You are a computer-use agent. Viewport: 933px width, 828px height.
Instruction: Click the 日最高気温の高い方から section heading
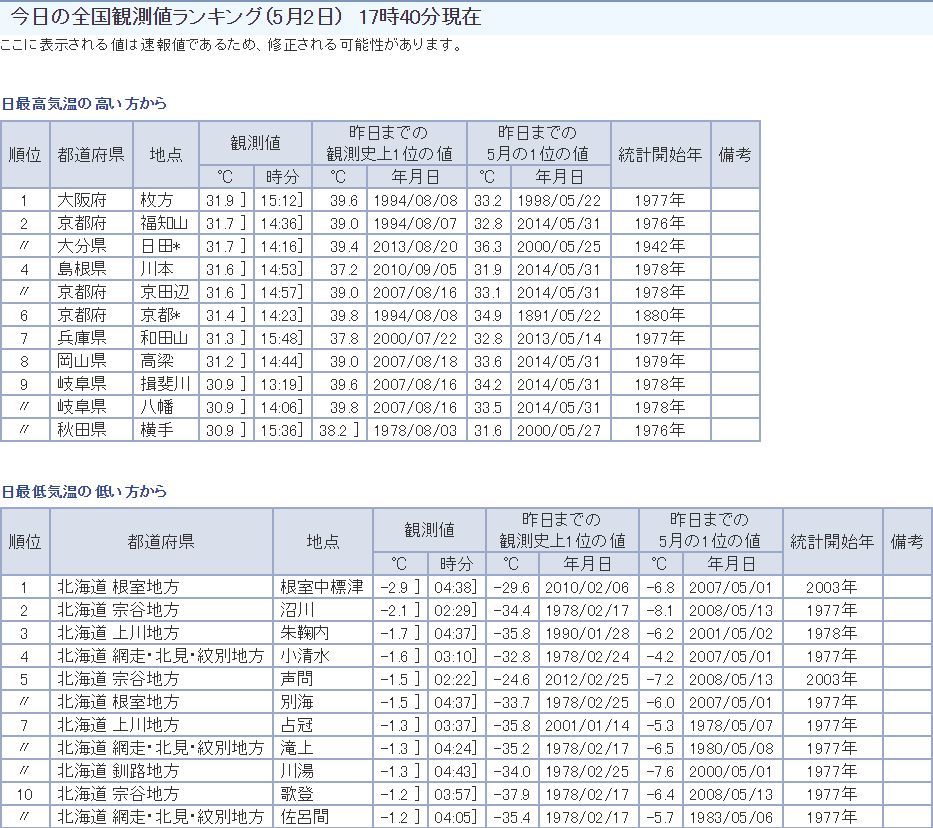point(84,103)
